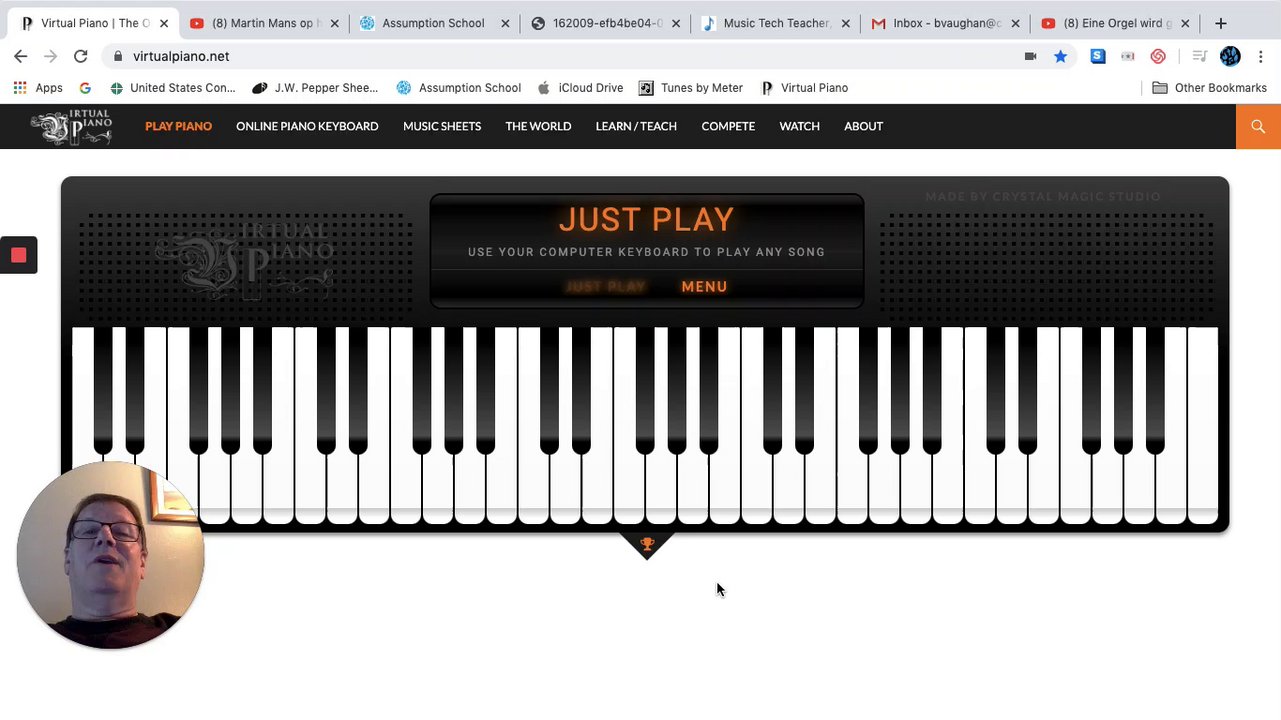
Task: Open the Chrome profile avatar
Action: (1230, 56)
